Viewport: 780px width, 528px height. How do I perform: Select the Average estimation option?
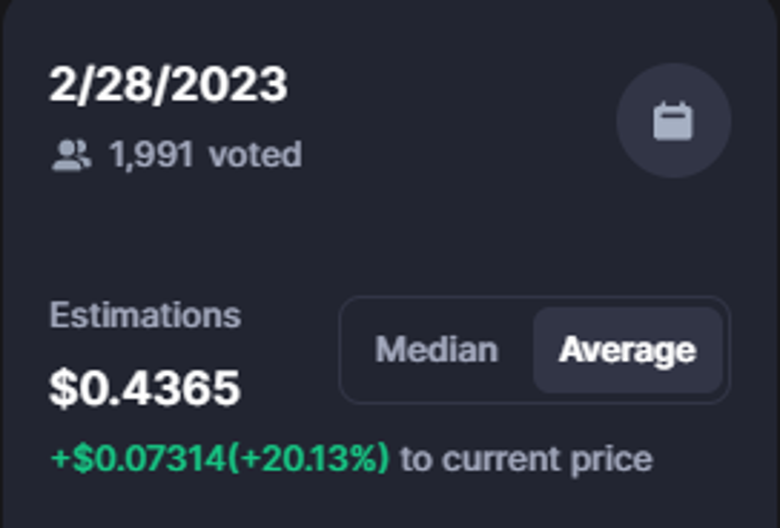(x=627, y=350)
